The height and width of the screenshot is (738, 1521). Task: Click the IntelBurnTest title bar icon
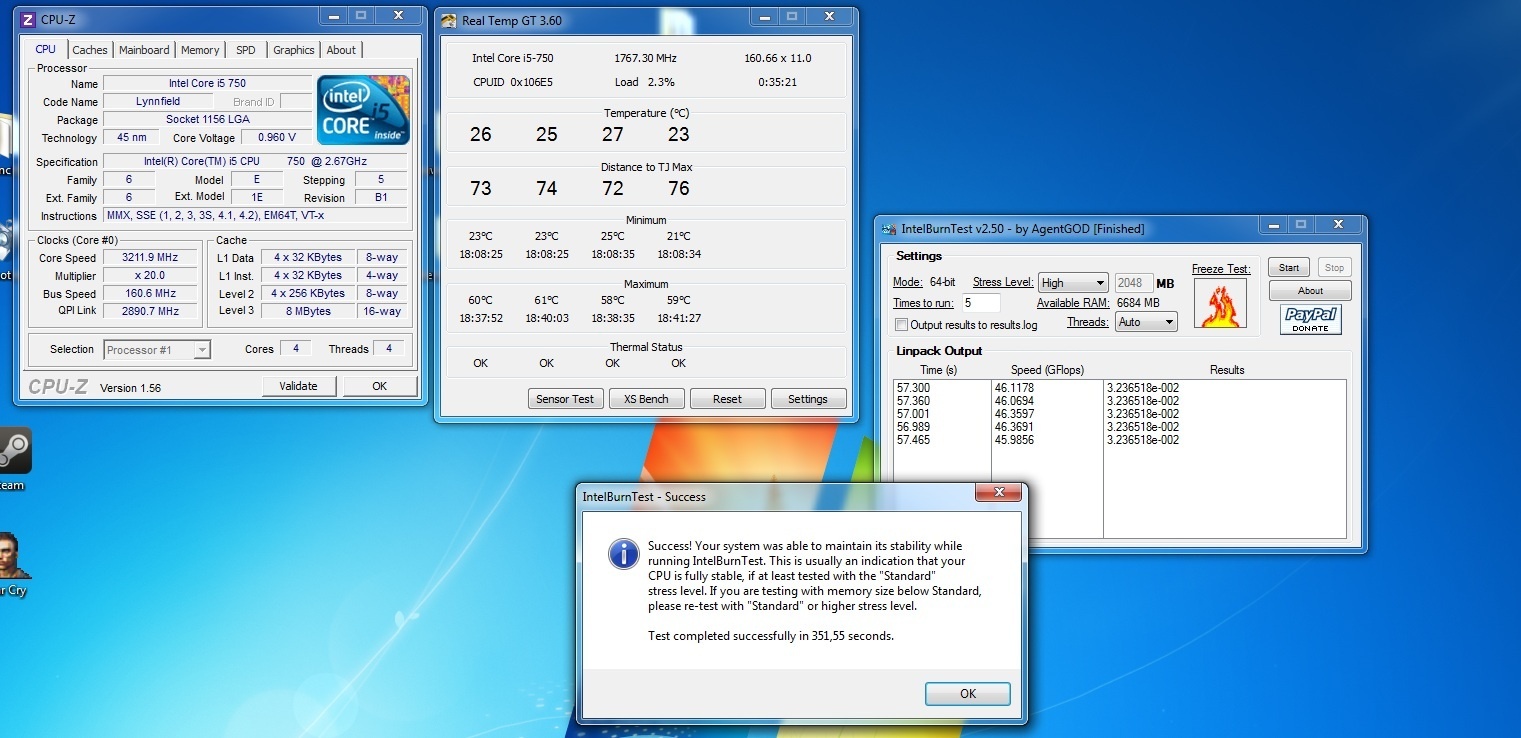889,229
